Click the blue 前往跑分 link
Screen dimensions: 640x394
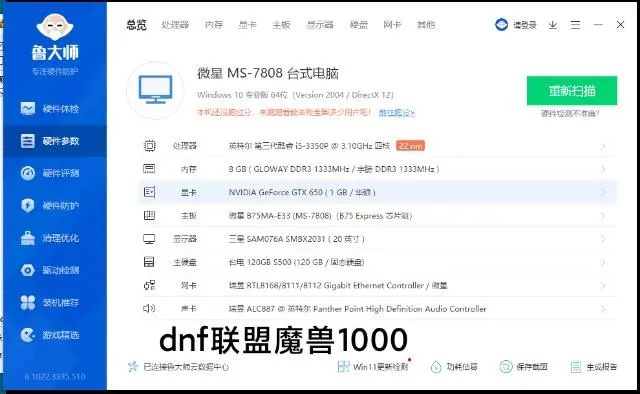[397, 112]
